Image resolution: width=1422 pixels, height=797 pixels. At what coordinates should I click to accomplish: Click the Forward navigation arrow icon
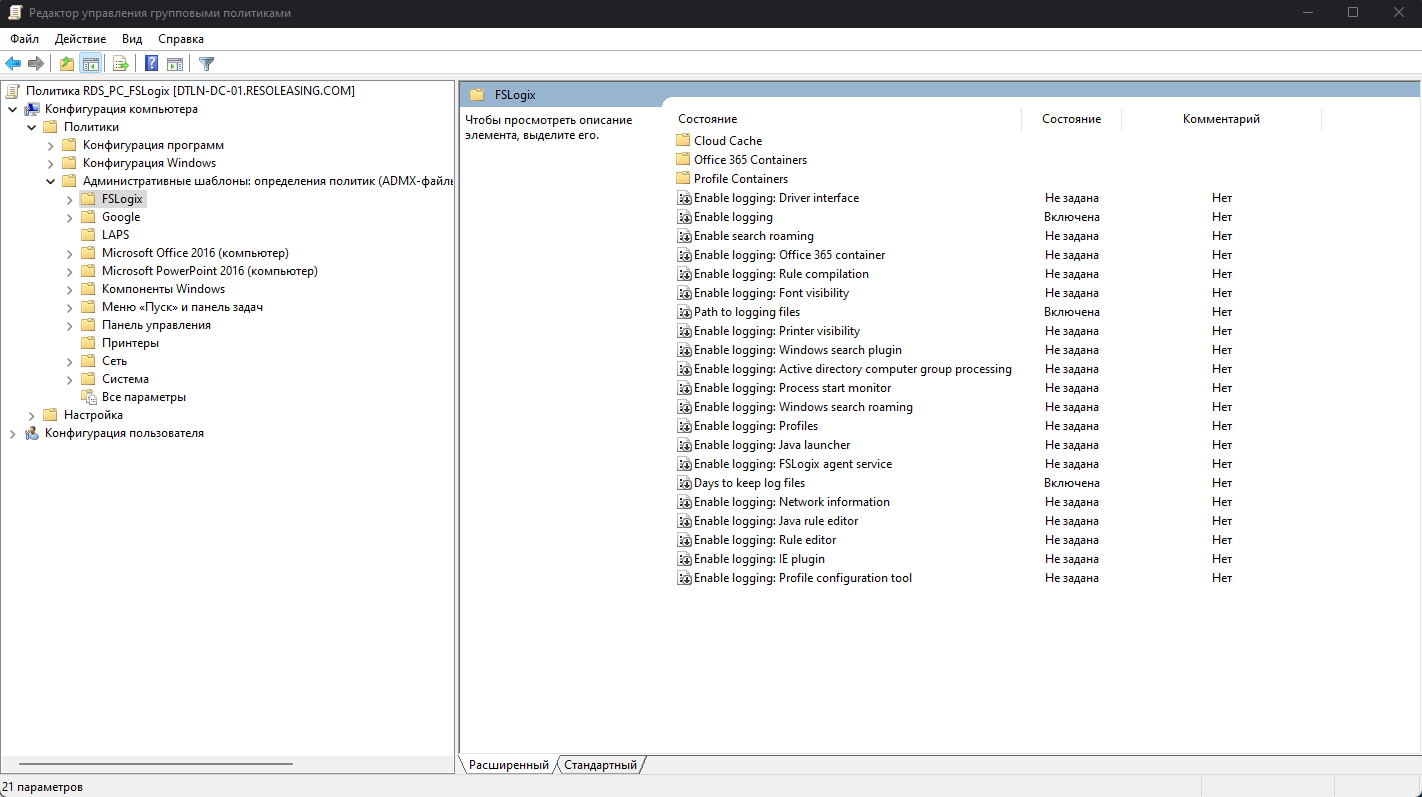[37, 63]
